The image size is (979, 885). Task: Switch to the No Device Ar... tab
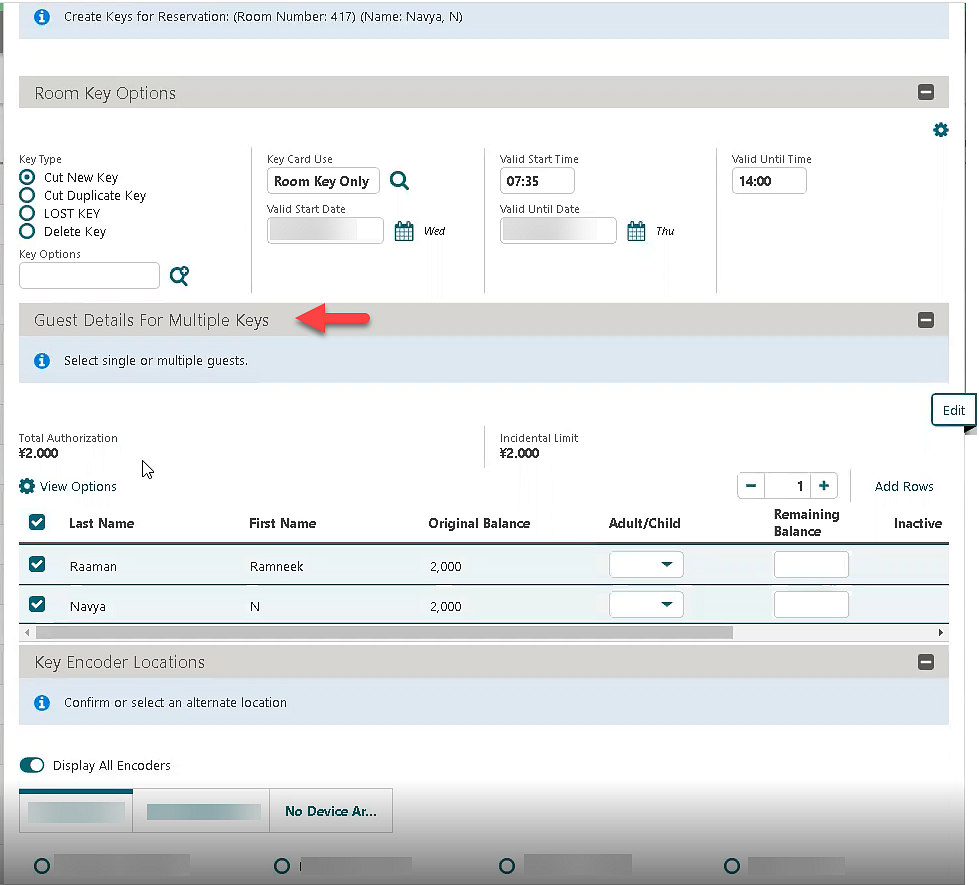(x=331, y=810)
